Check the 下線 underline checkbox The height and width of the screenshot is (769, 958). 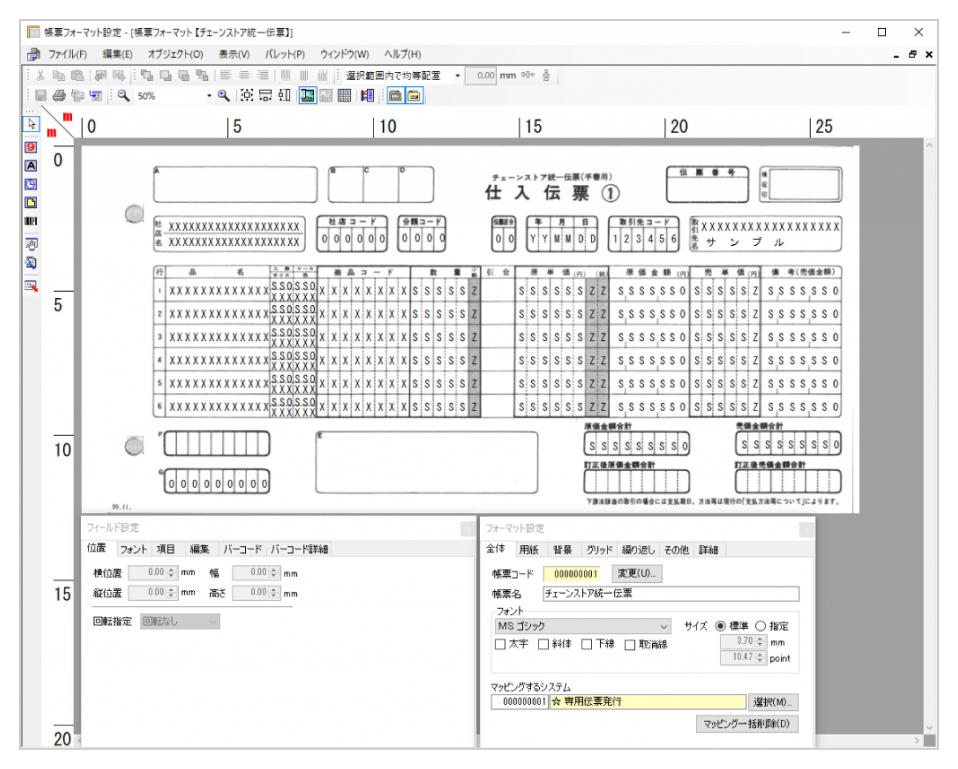click(587, 645)
